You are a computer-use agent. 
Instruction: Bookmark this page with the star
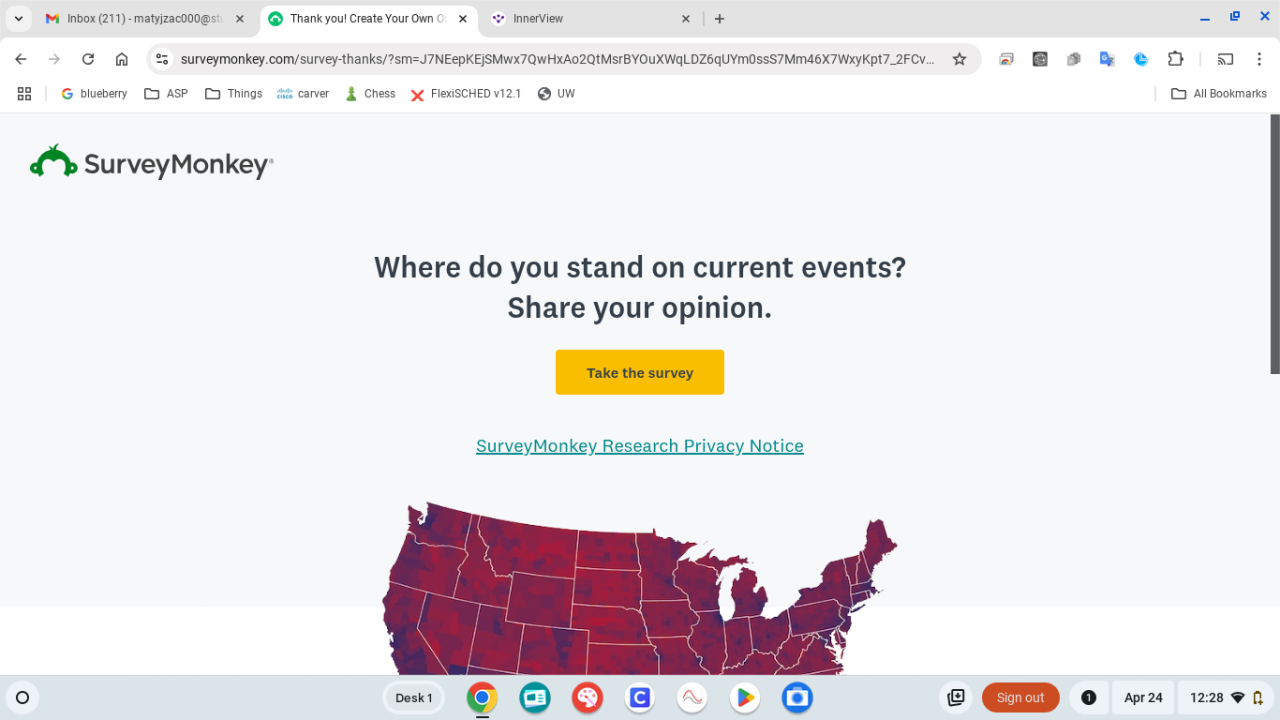click(959, 59)
